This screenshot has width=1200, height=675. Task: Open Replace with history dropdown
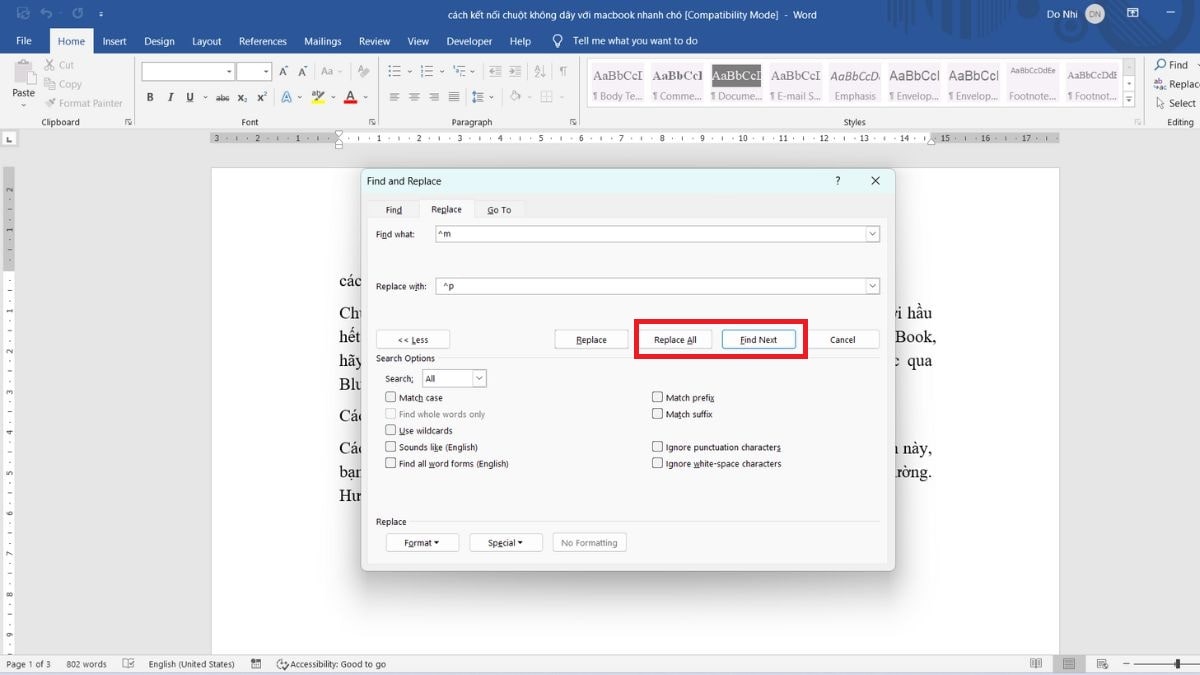pyautogui.click(x=872, y=286)
